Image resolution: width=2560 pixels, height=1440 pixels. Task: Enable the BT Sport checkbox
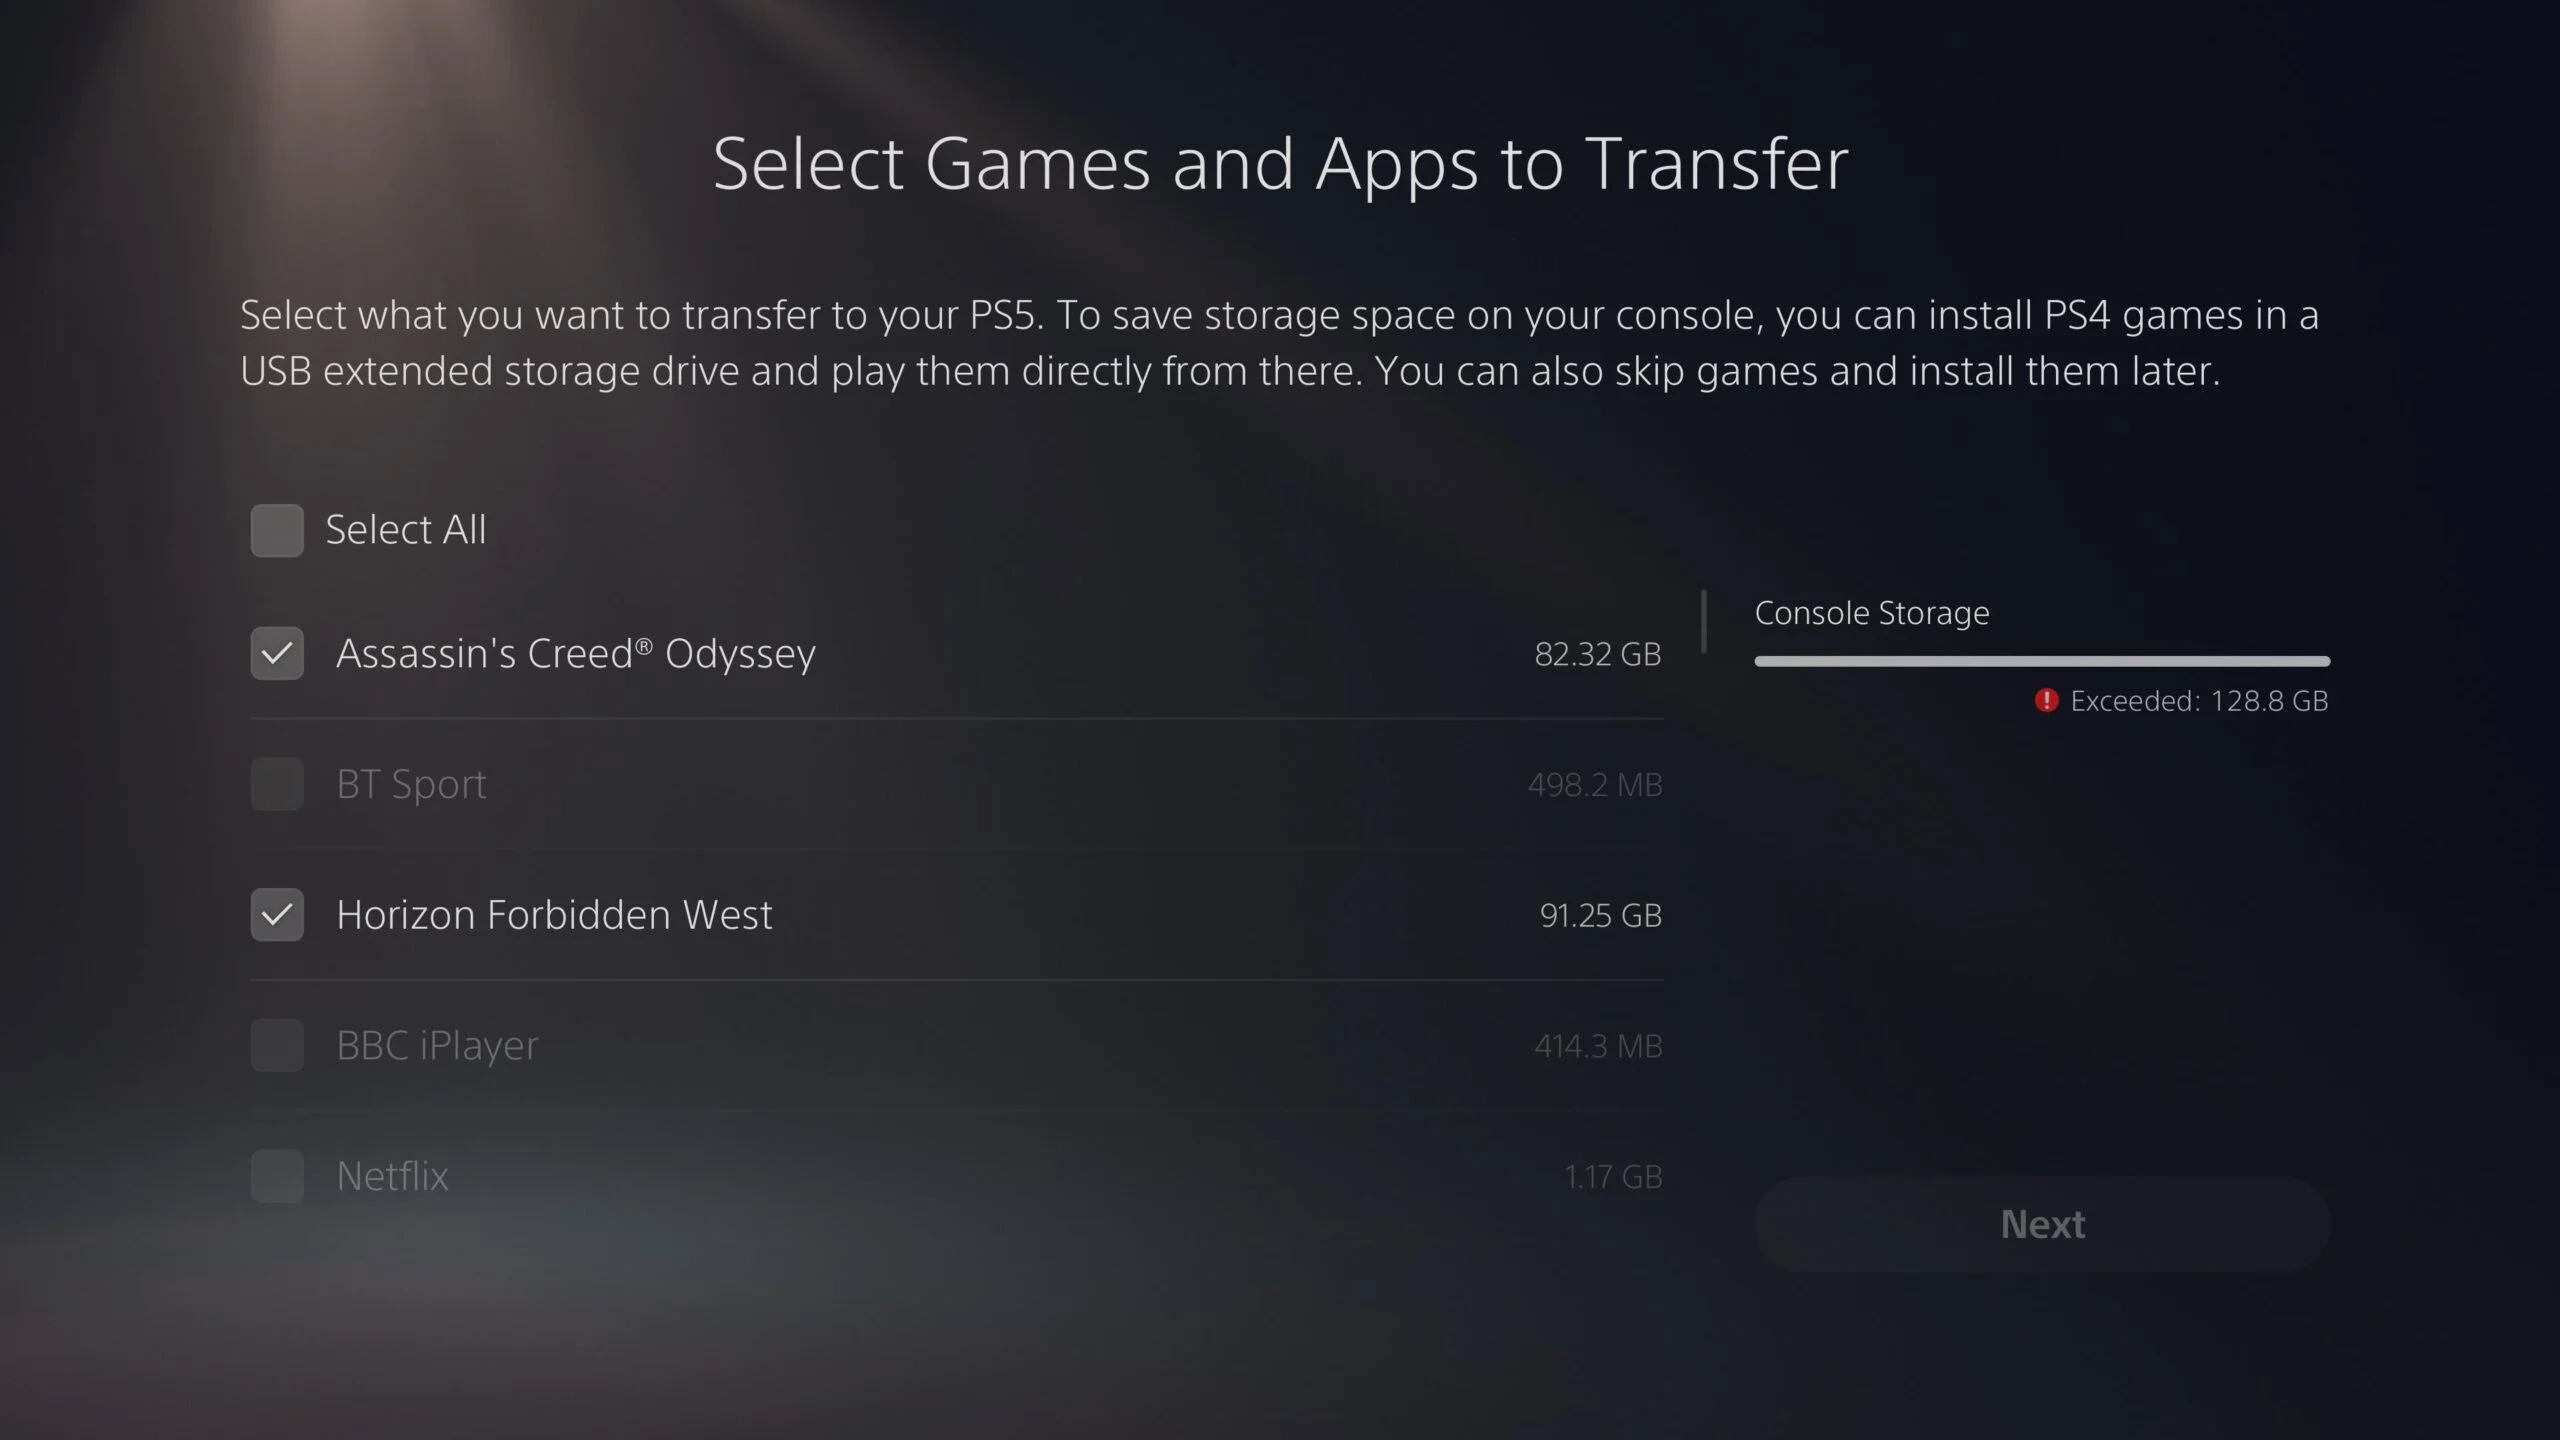(277, 784)
